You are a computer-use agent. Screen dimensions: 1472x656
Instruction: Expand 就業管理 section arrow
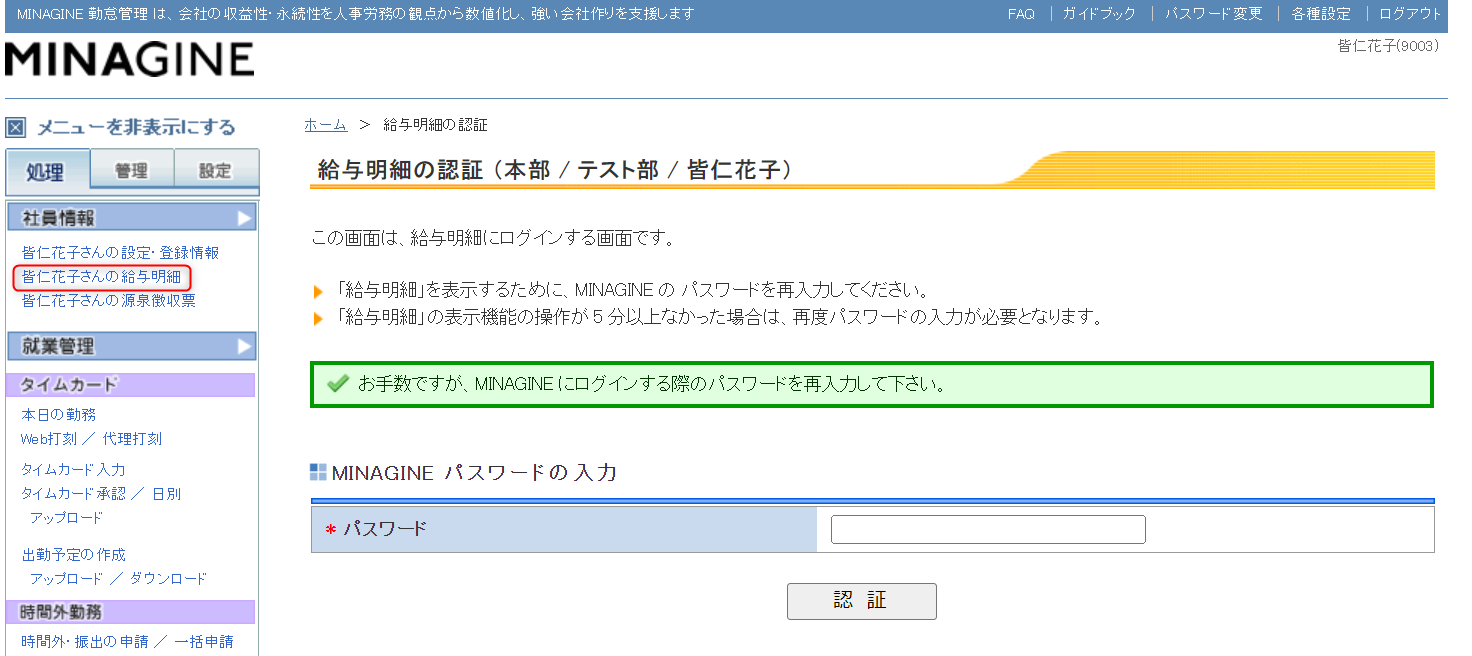click(x=244, y=346)
